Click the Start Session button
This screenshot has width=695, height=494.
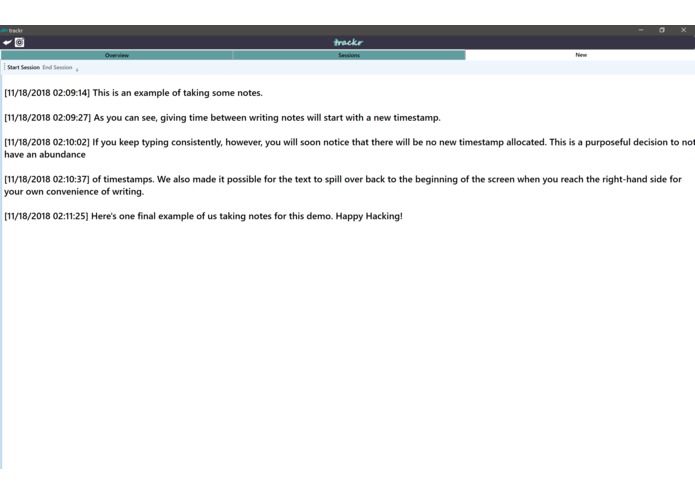pyautogui.click(x=23, y=67)
